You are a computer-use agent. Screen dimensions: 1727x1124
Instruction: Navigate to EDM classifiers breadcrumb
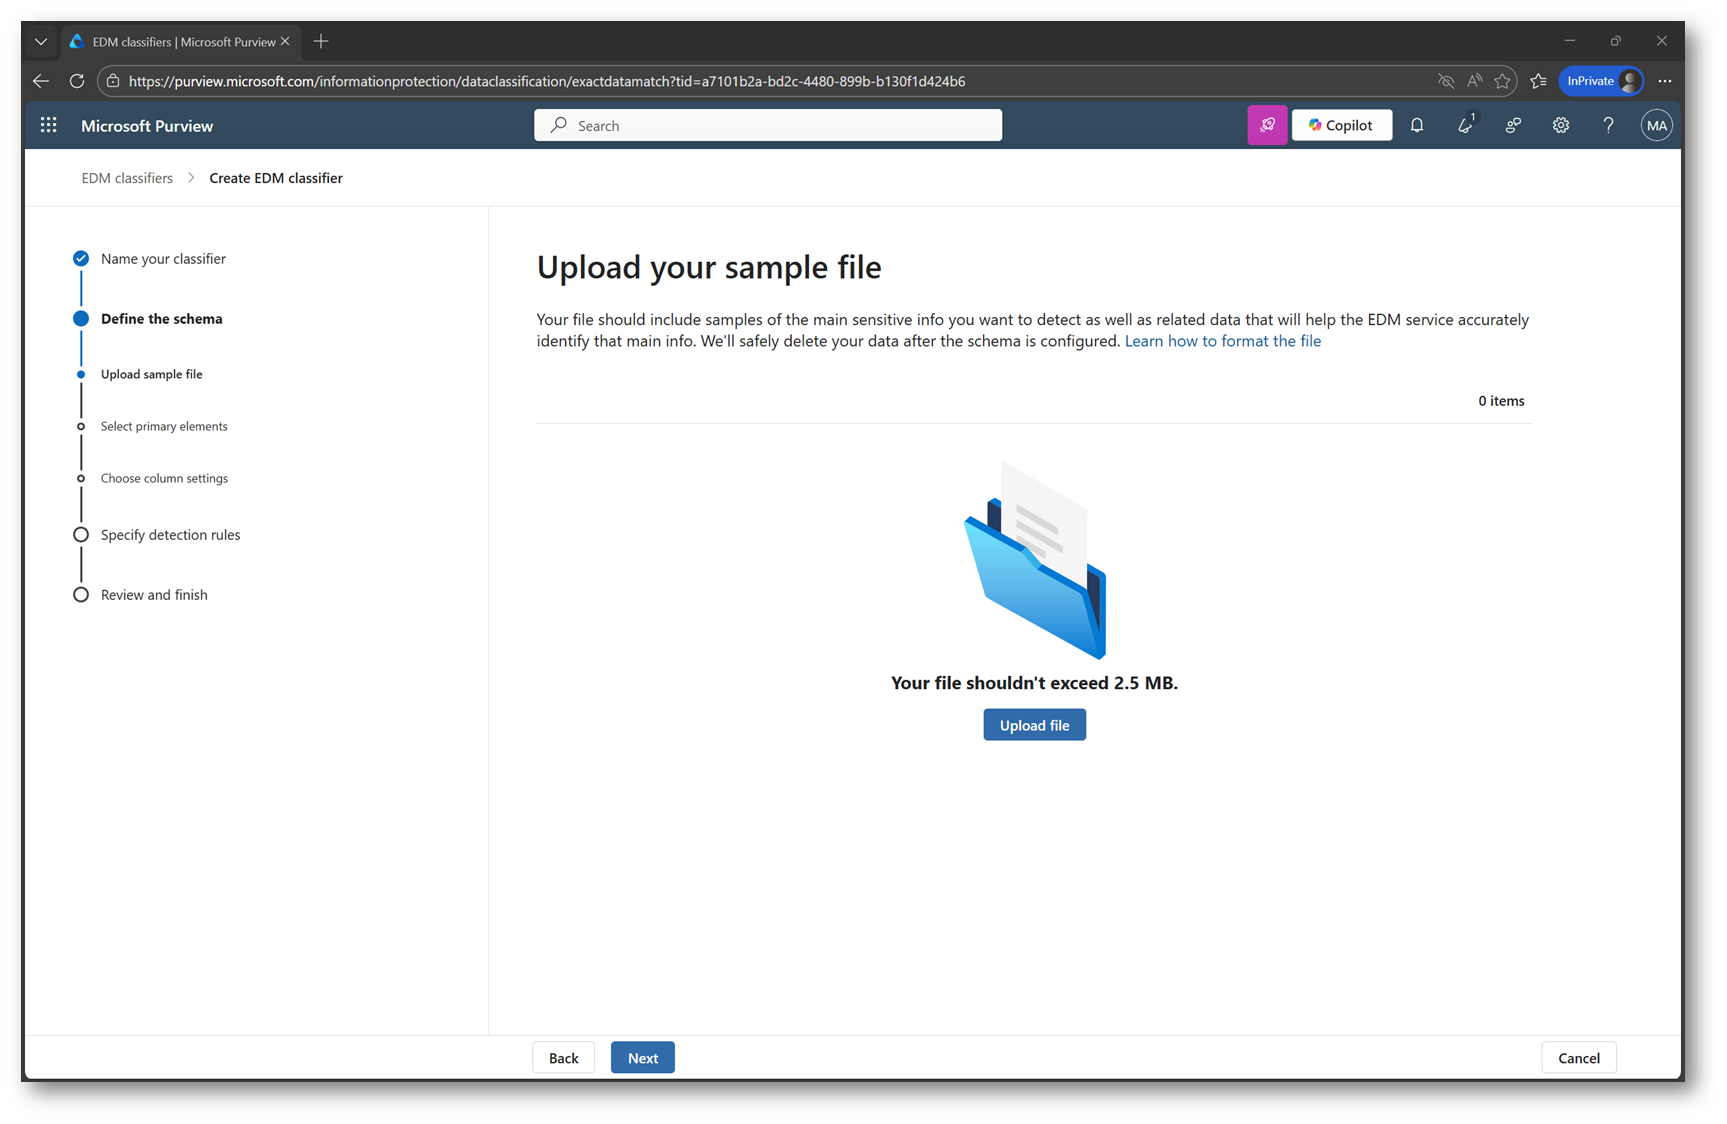point(127,178)
